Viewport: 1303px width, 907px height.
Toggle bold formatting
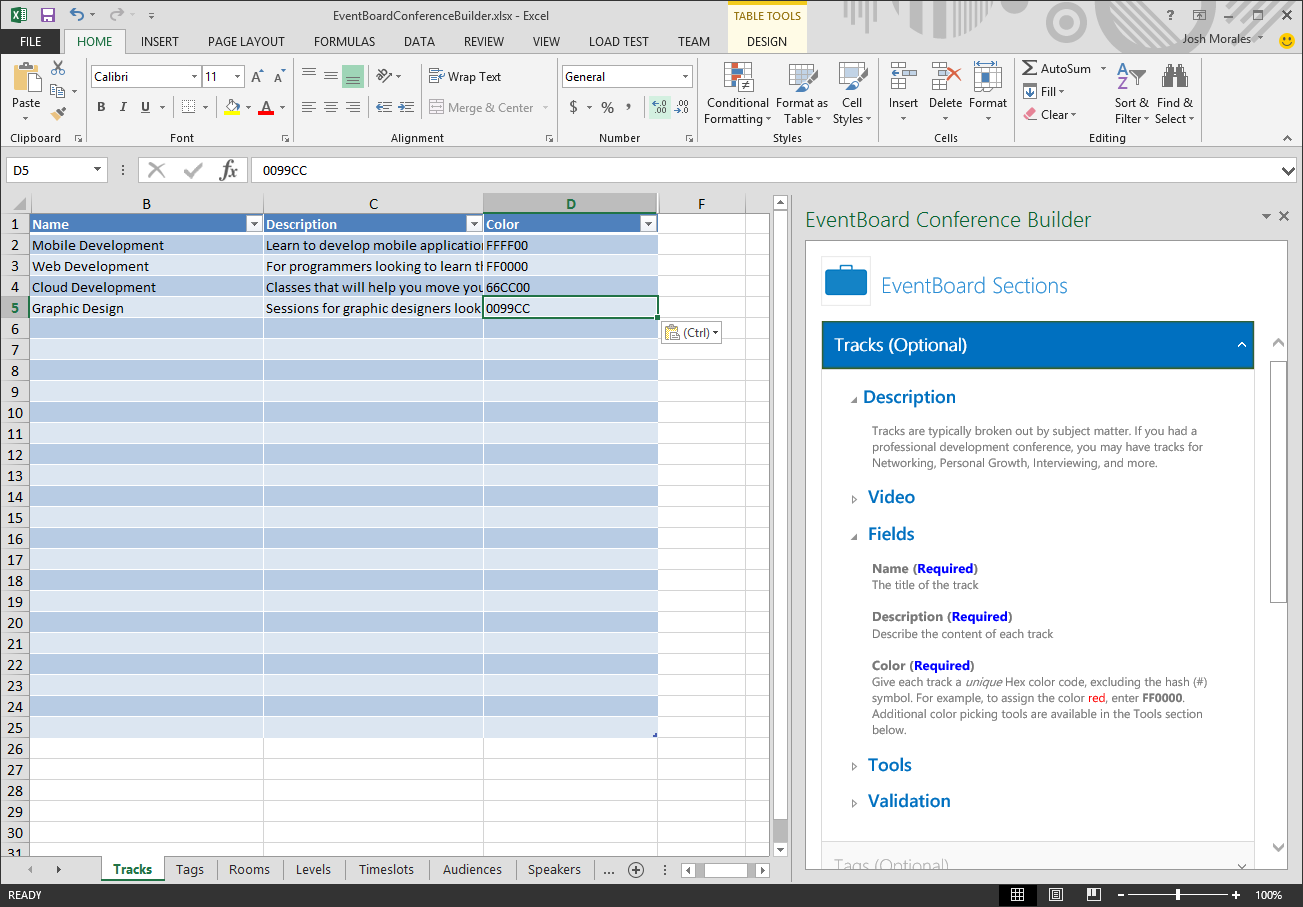click(101, 106)
